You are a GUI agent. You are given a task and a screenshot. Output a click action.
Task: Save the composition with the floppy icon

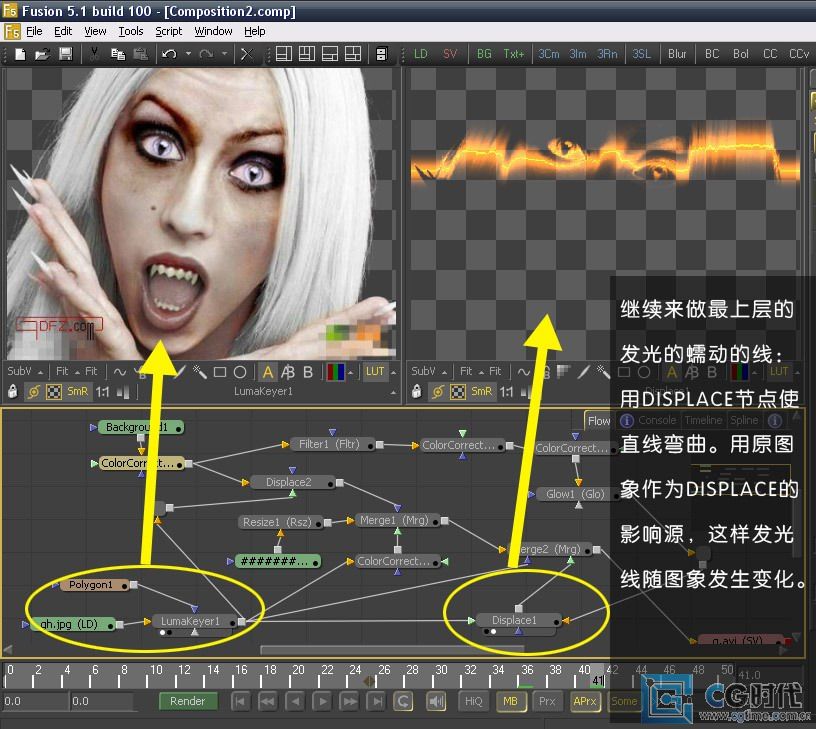[x=66, y=54]
